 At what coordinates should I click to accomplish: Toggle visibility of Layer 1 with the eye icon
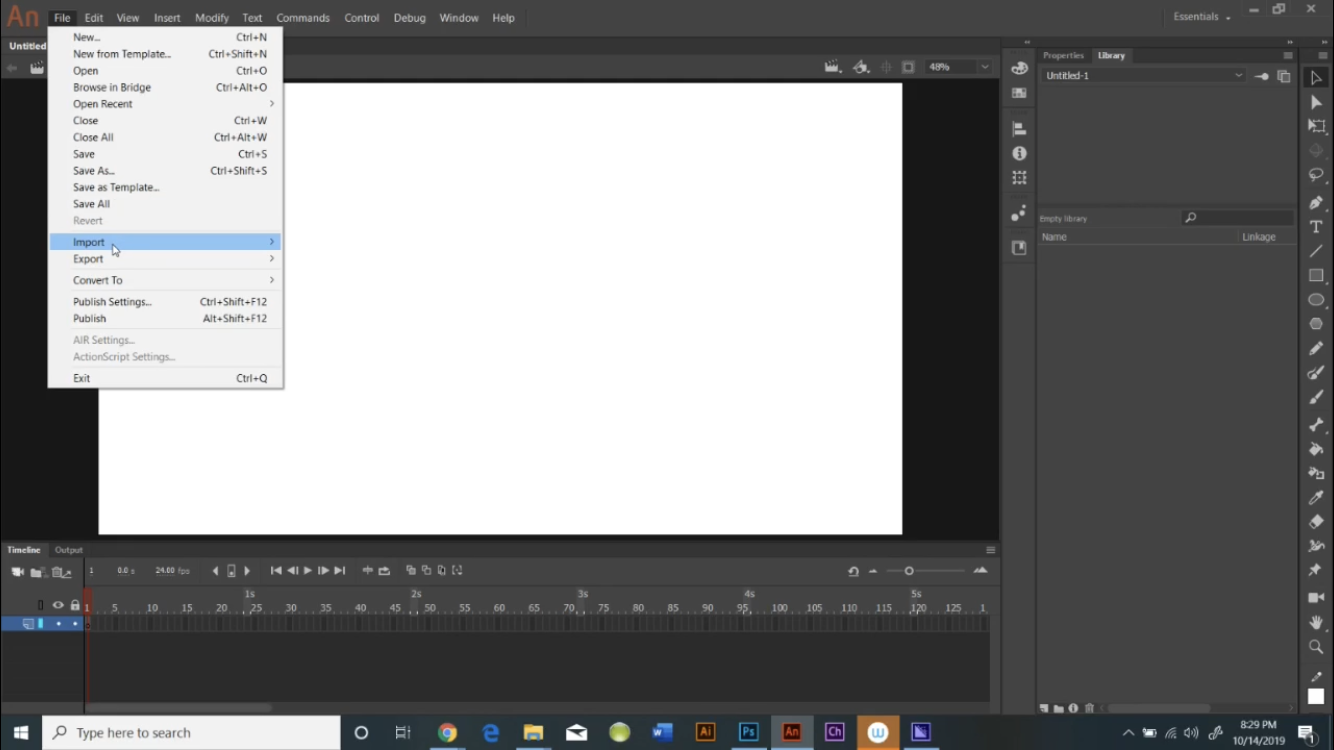(x=58, y=623)
